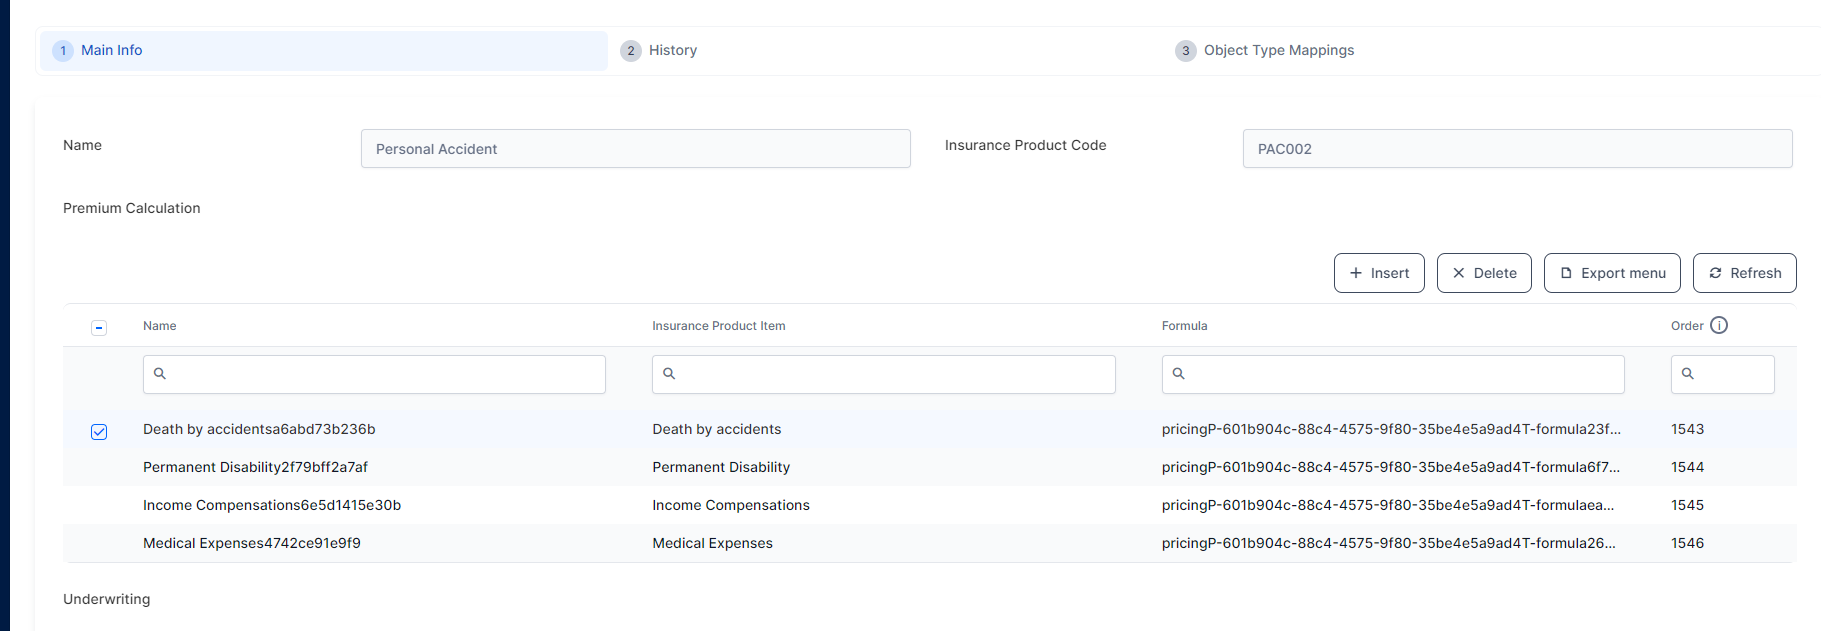
Task: Switch to the History tab
Action: [x=672, y=50]
